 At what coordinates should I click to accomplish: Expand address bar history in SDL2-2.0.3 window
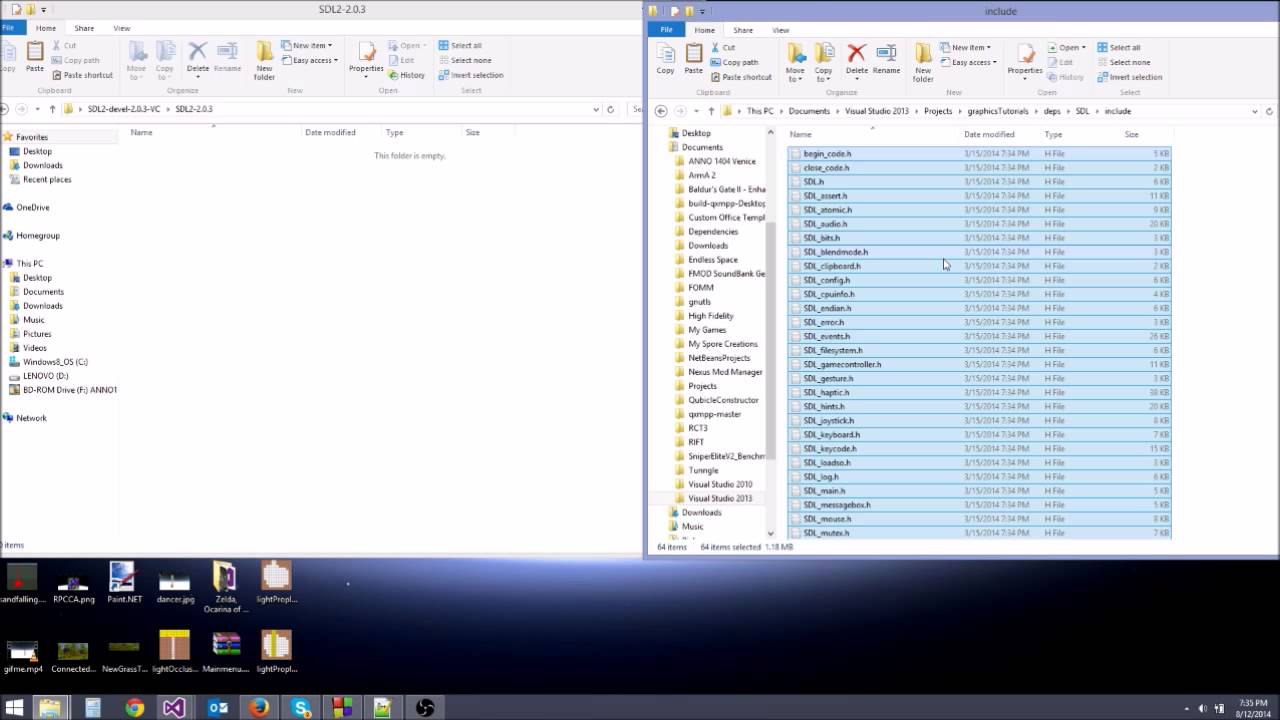point(596,109)
